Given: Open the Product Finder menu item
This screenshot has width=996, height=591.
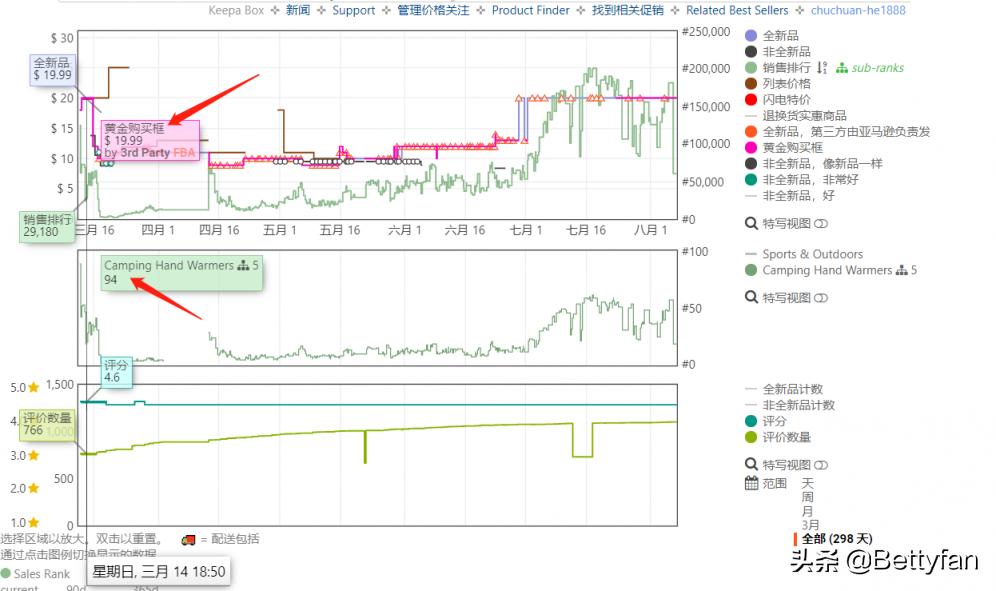Looking at the screenshot, I should [x=530, y=10].
